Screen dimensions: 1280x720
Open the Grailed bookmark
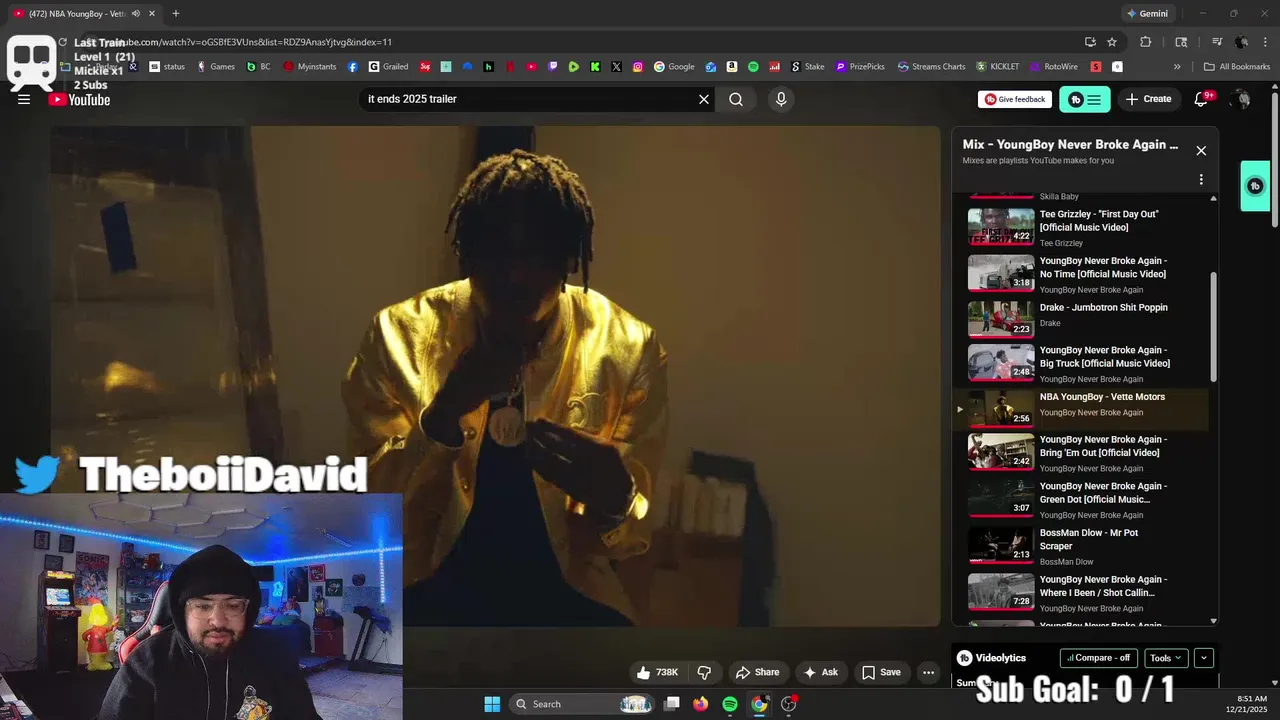[x=389, y=67]
